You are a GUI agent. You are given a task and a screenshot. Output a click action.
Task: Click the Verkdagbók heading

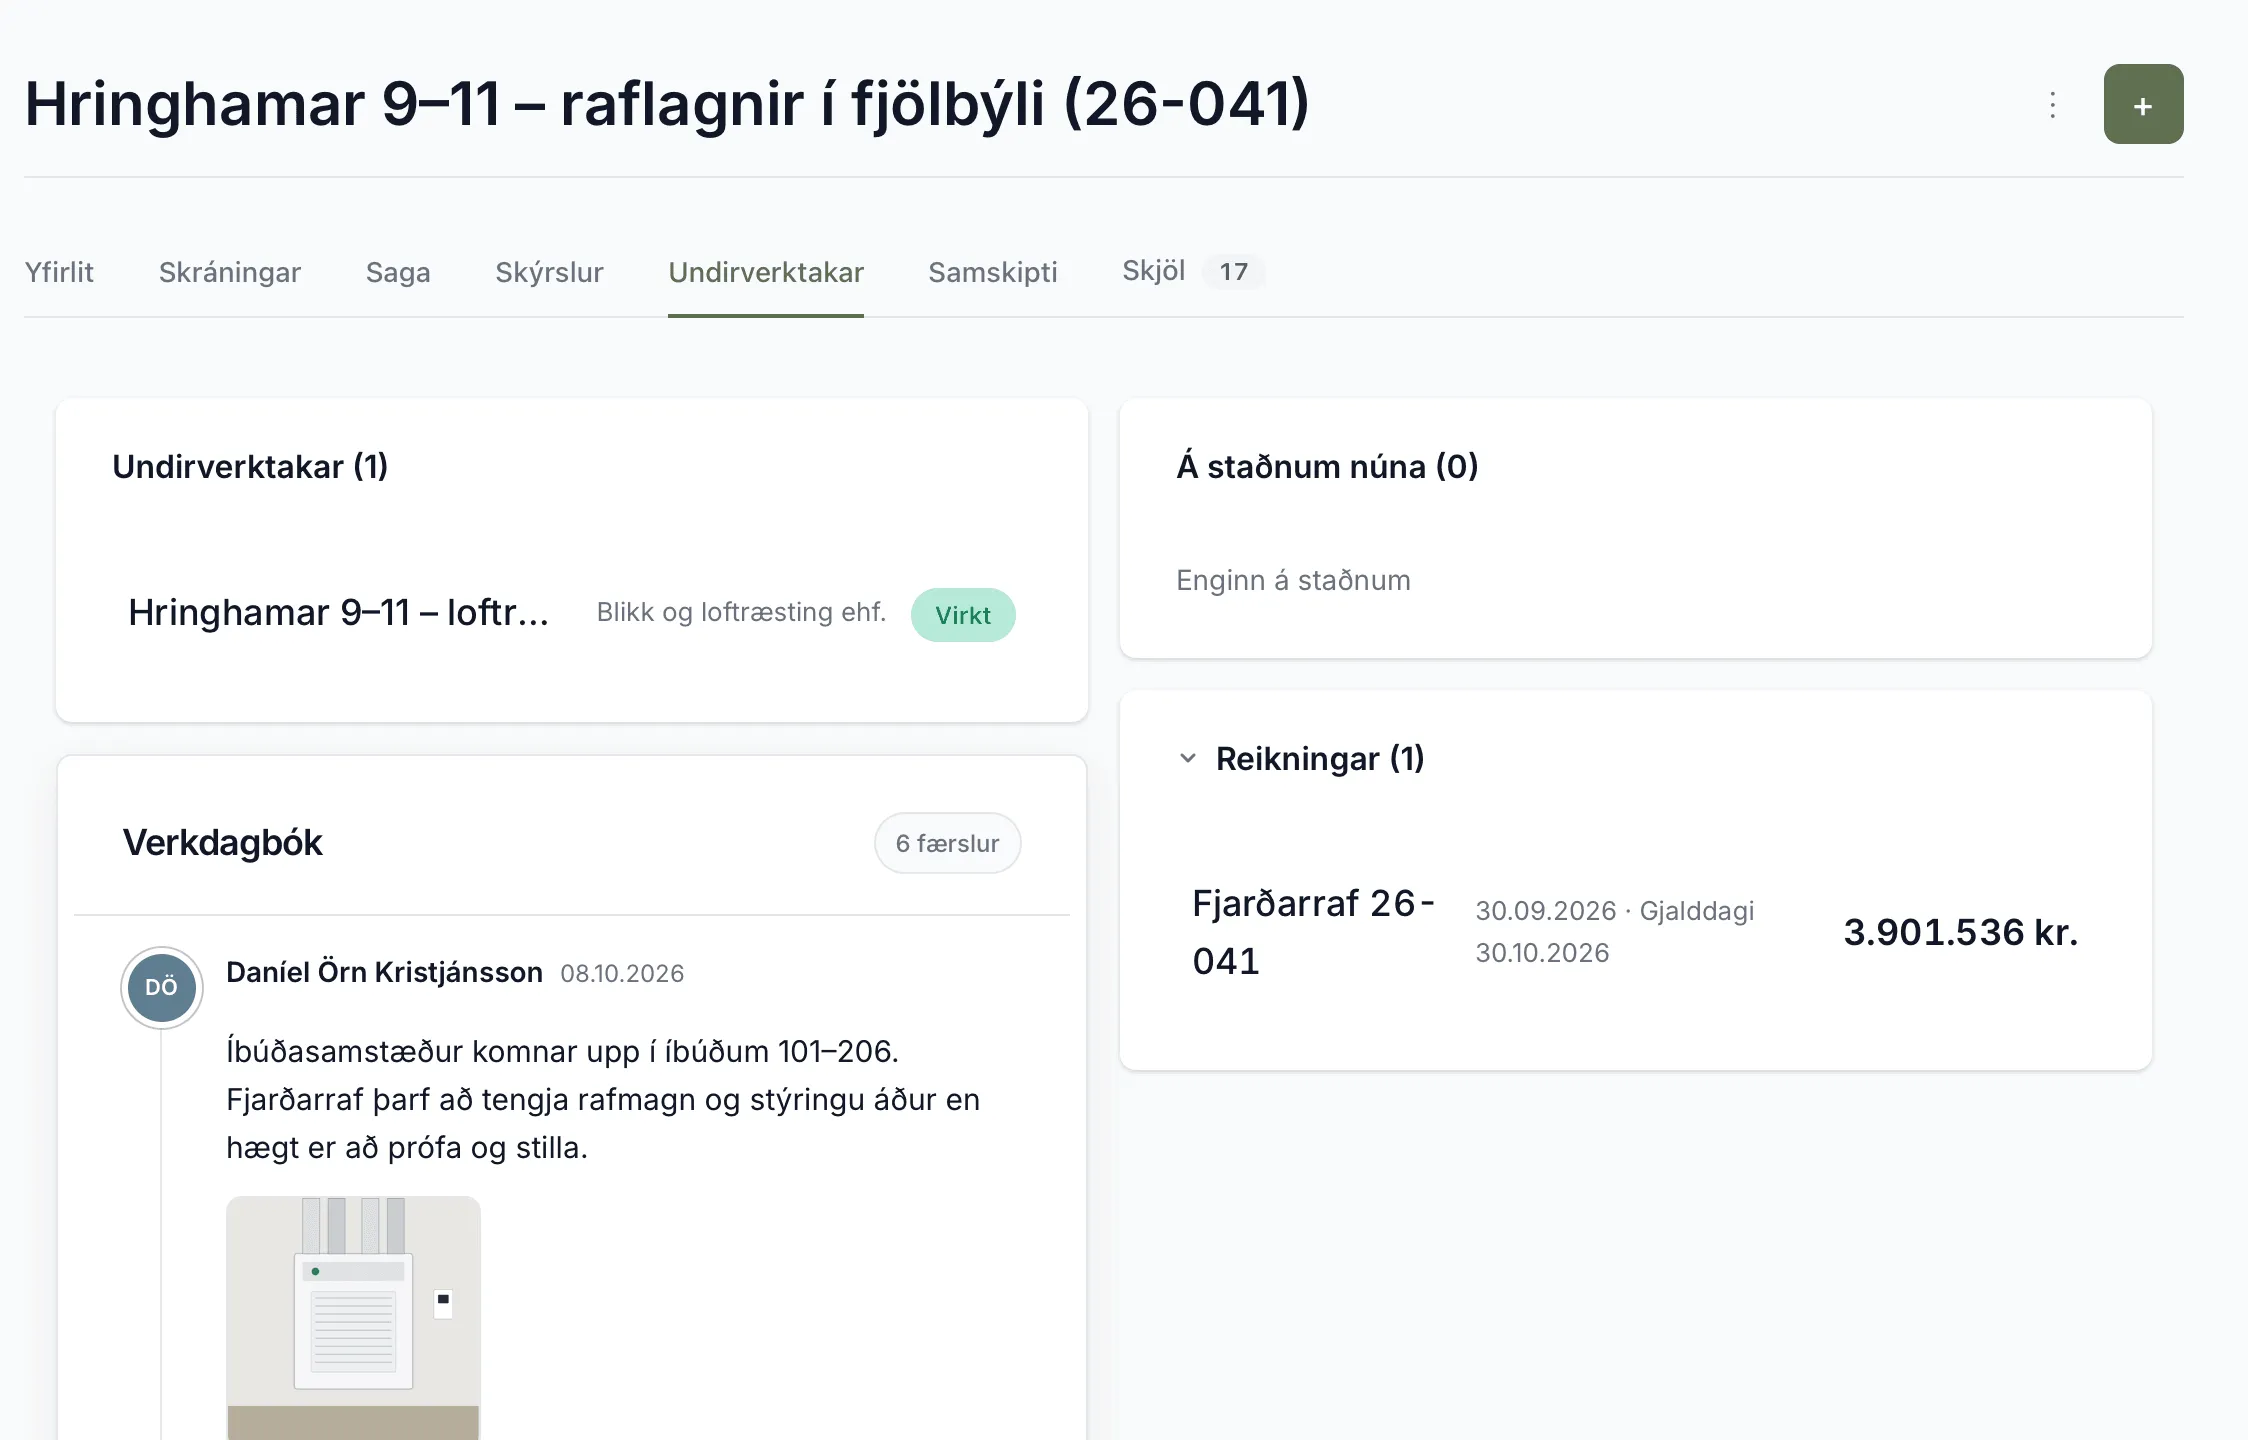point(222,843)
